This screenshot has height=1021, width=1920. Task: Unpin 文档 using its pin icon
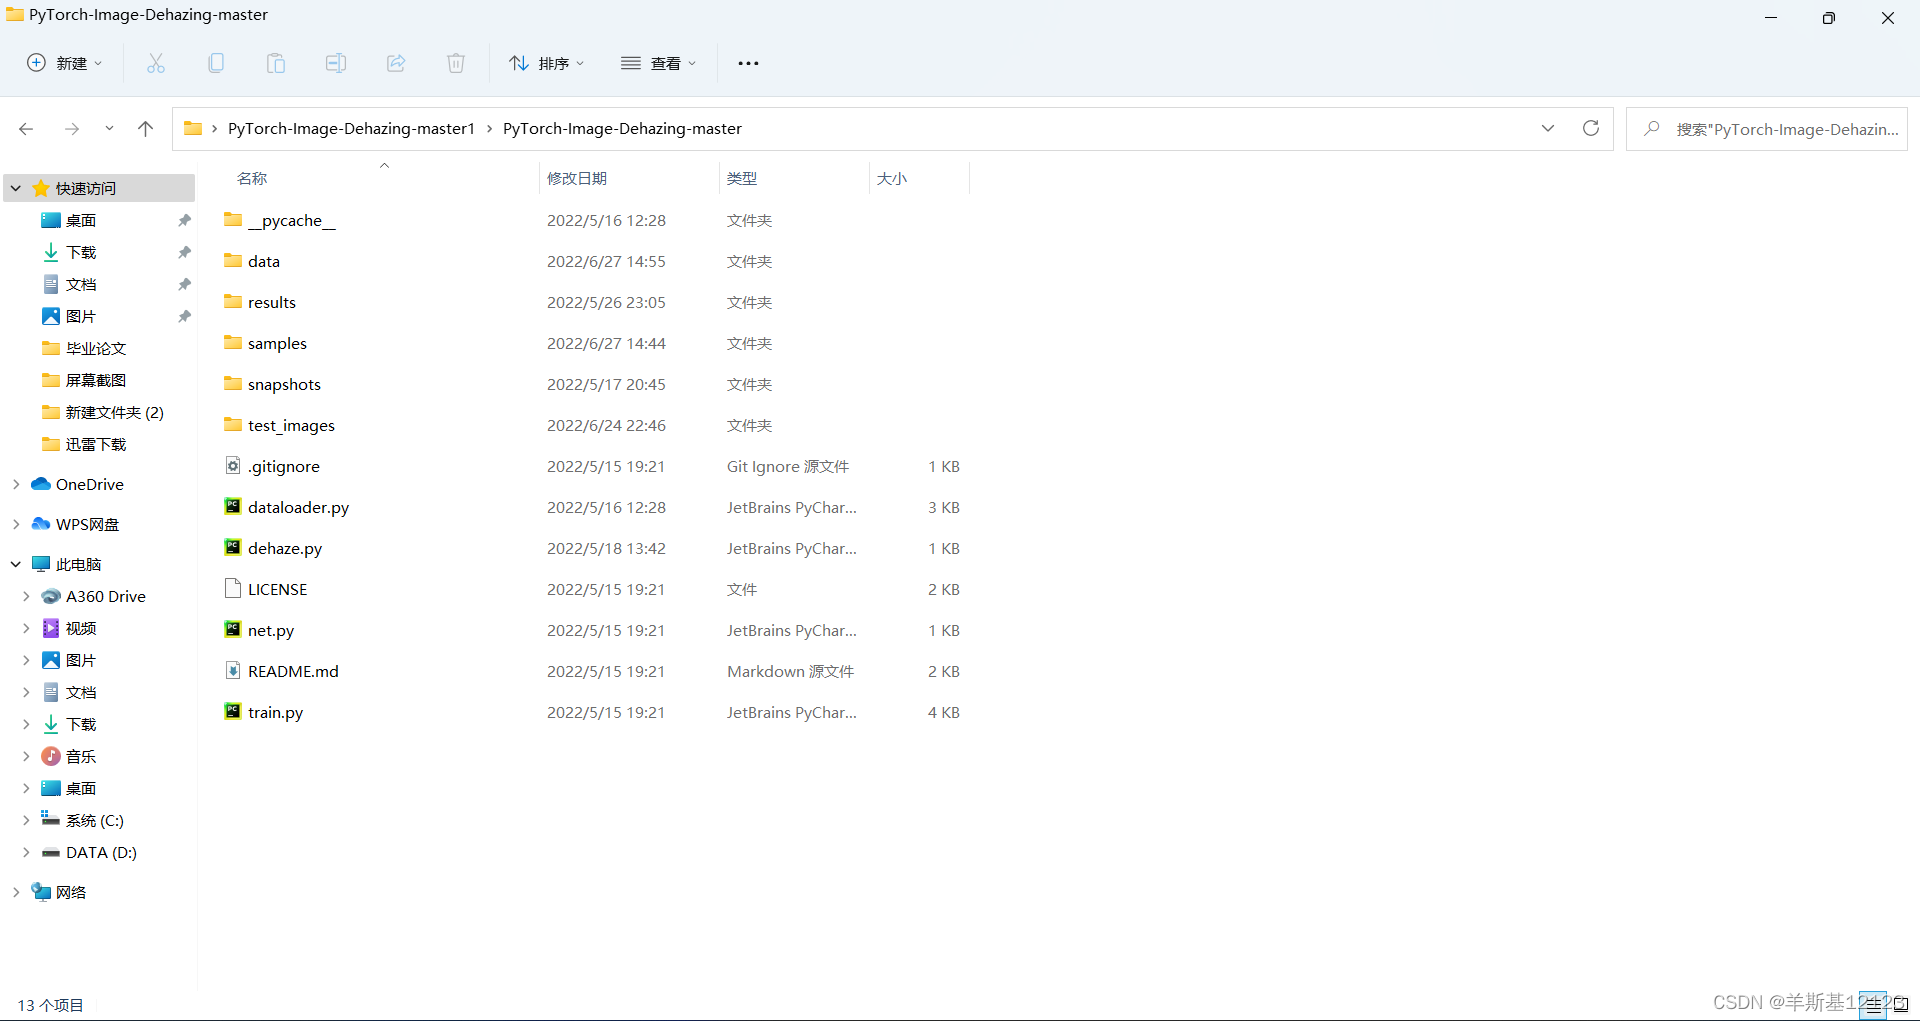[x=184, y=284]
